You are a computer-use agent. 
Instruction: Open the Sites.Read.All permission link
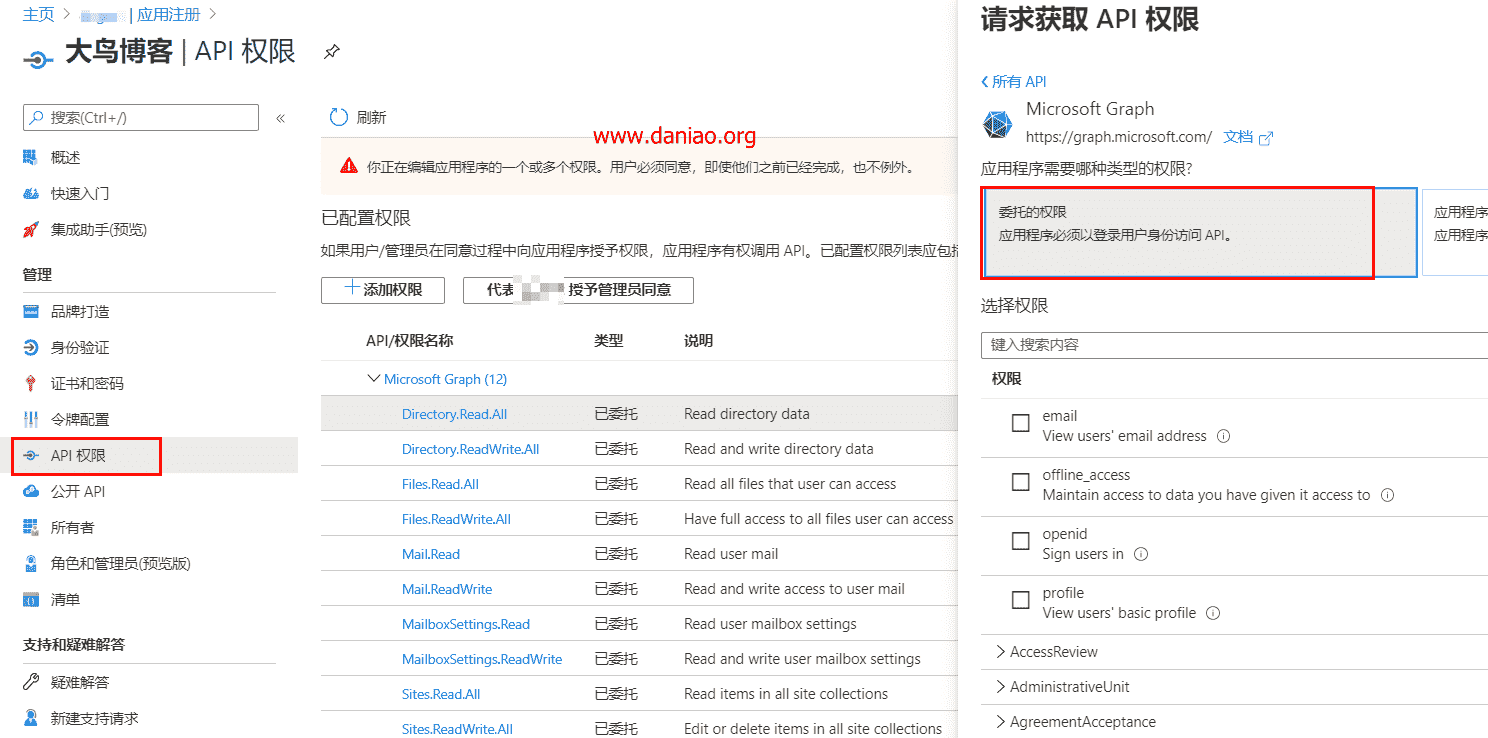[441, 694]
